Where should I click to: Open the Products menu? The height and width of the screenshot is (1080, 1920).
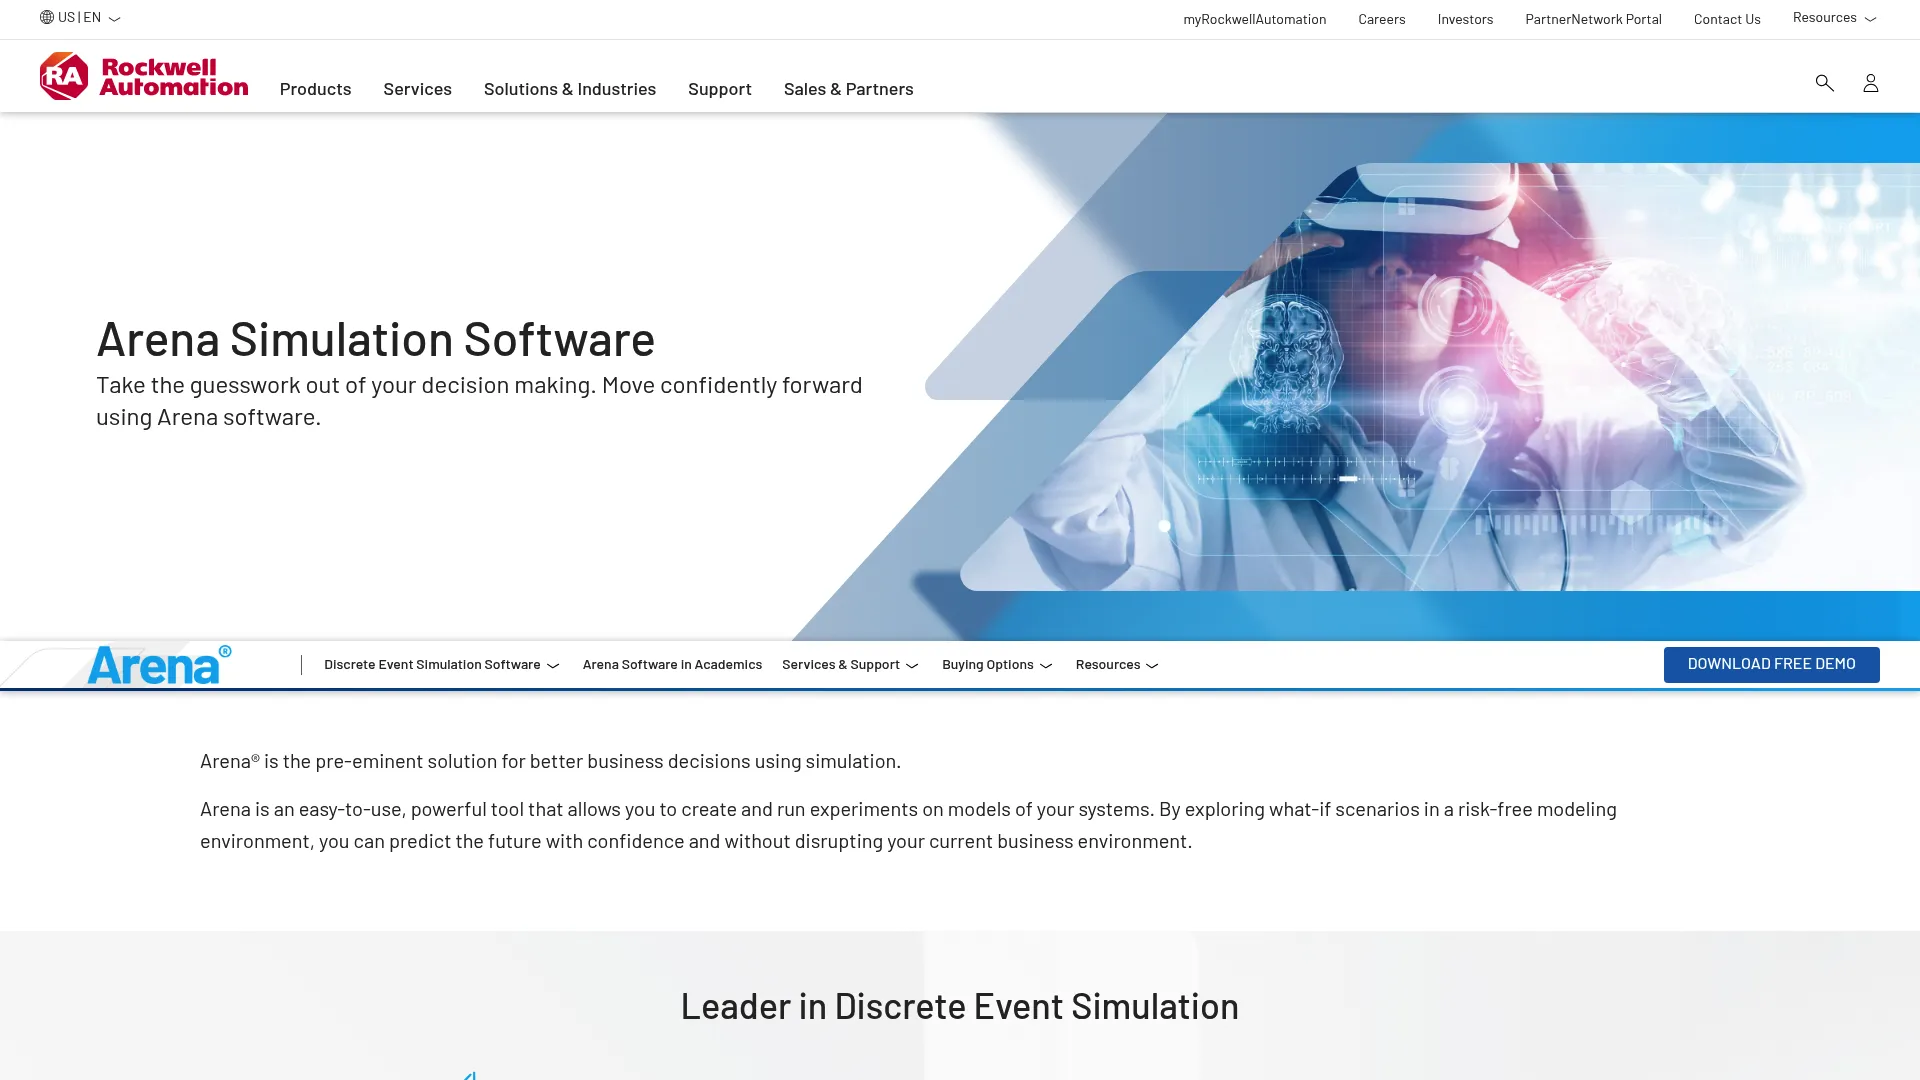point(315,89)
